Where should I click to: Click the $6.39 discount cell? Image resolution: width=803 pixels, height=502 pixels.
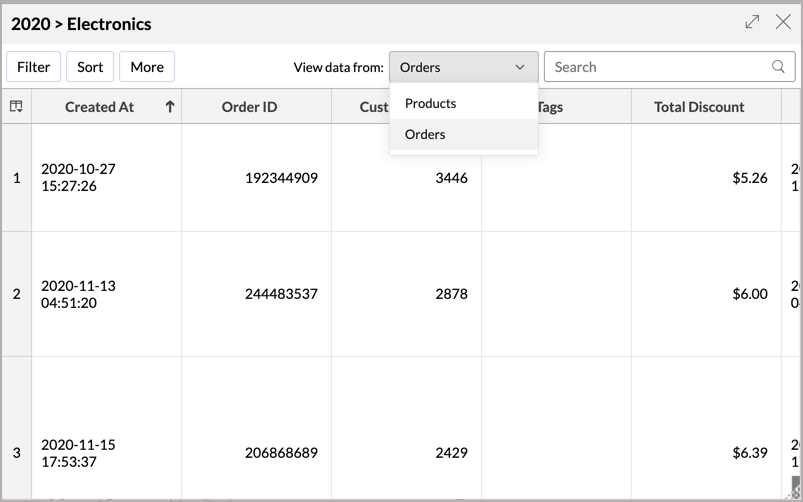750,453
